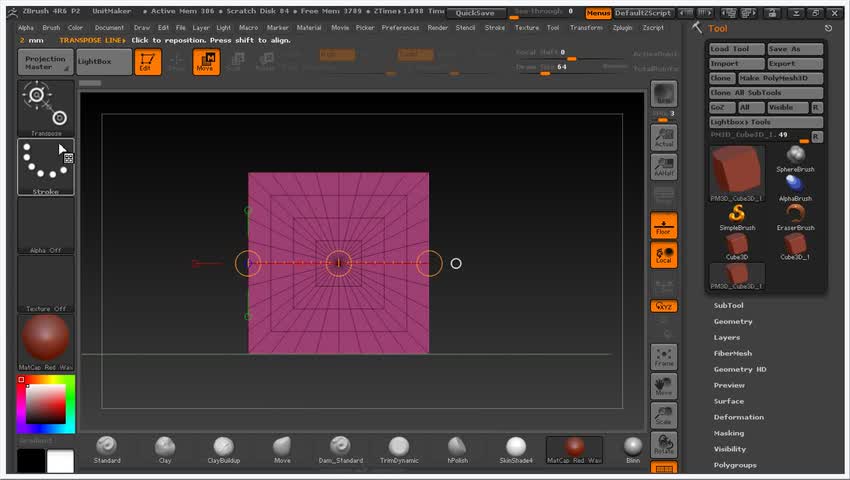Open the Preferences menu
850x480 pixels.
tap(400, 27)
